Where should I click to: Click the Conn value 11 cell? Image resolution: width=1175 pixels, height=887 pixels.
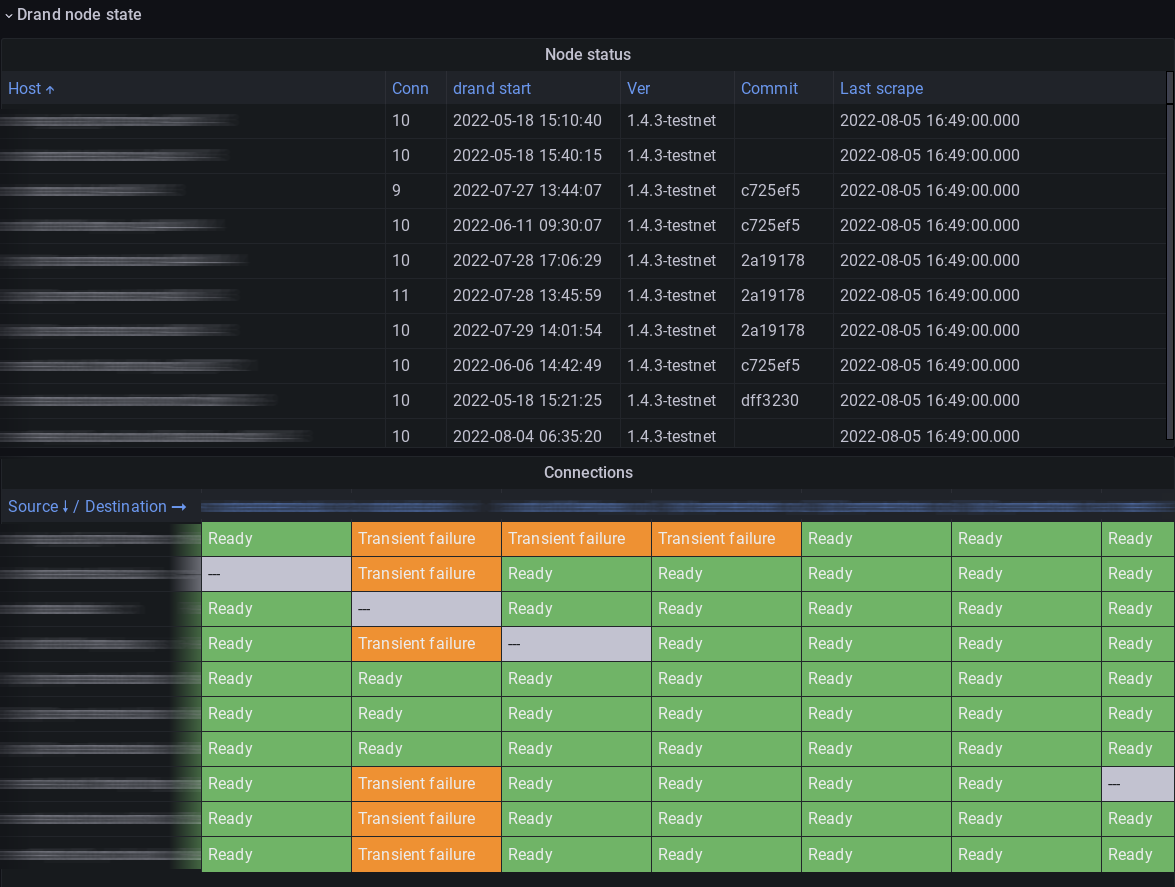click(x=401, y=295)
